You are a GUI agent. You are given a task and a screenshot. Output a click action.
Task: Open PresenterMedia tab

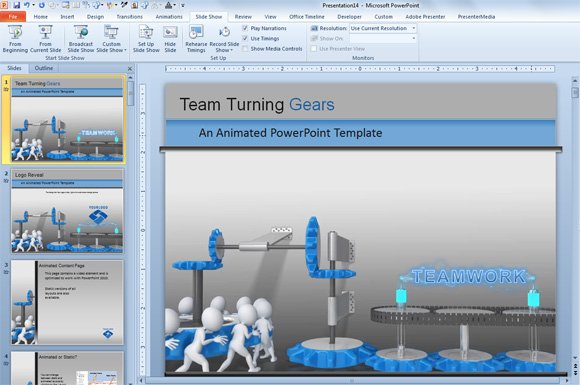(476, 17)
